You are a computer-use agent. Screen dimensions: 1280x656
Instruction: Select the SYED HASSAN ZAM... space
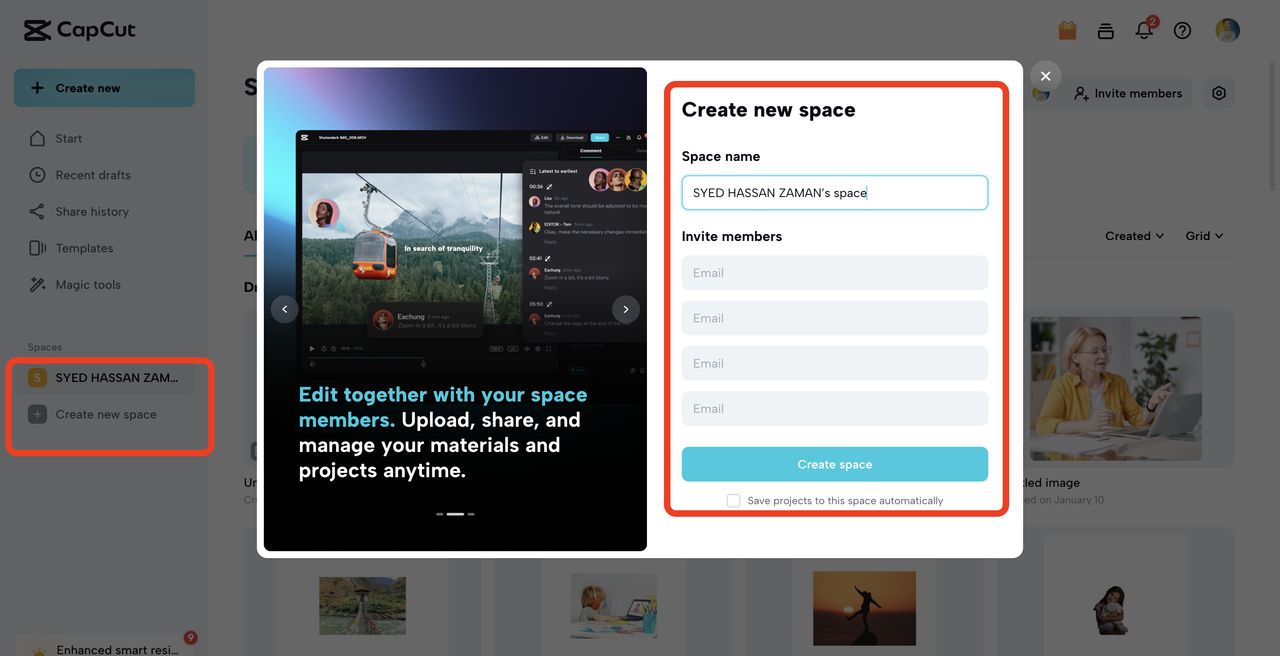104,377
